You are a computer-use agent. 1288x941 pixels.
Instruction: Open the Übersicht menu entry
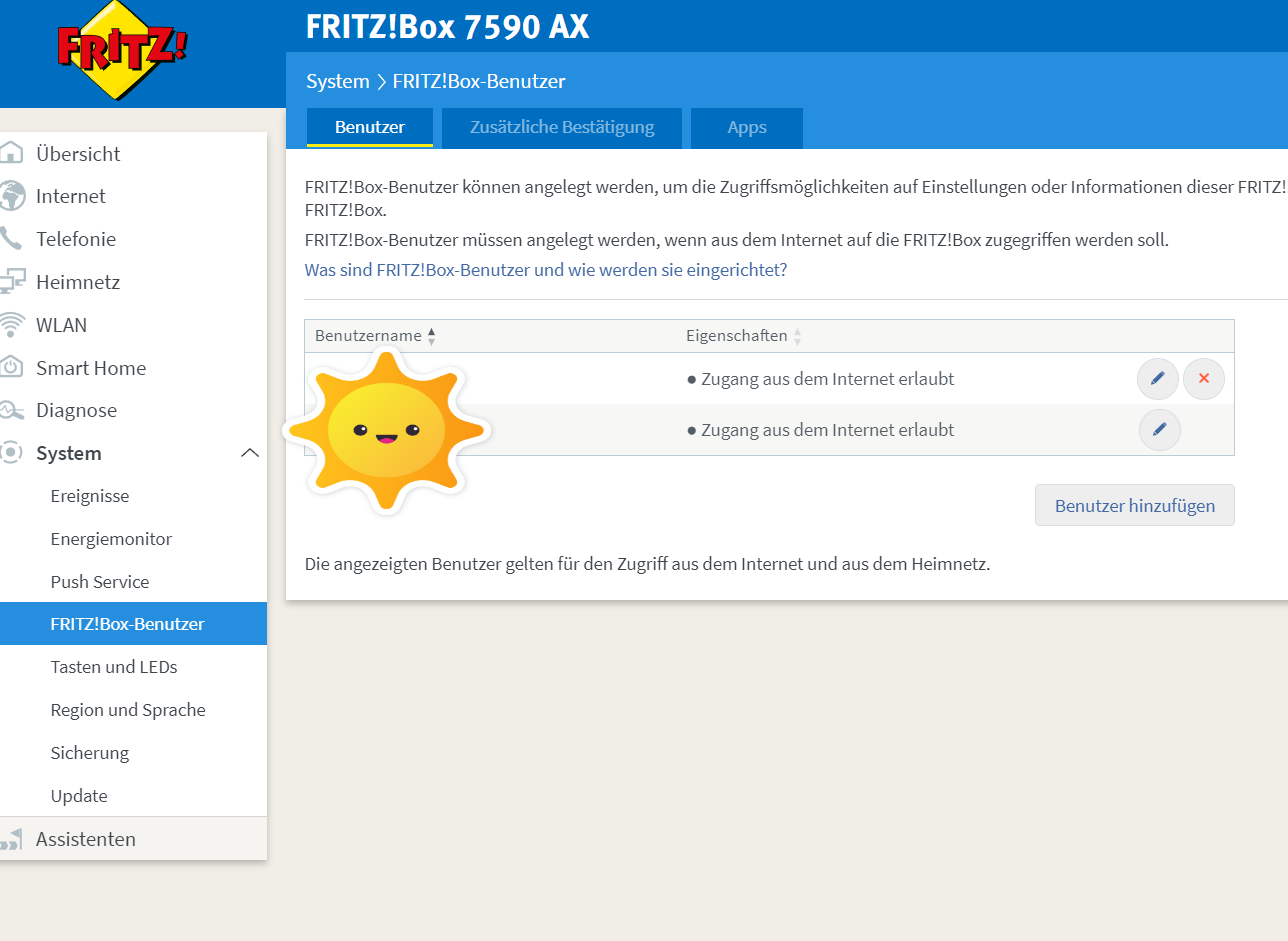pyautogui.click(x=78, y=154)
